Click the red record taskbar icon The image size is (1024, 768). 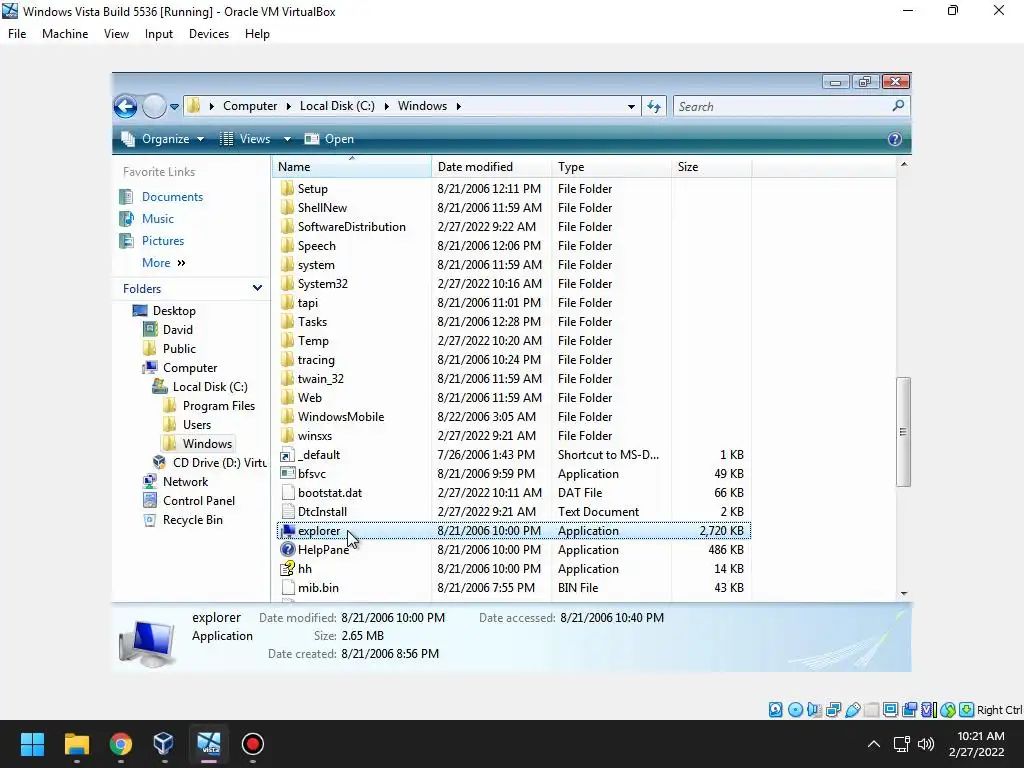click(253, 744)
